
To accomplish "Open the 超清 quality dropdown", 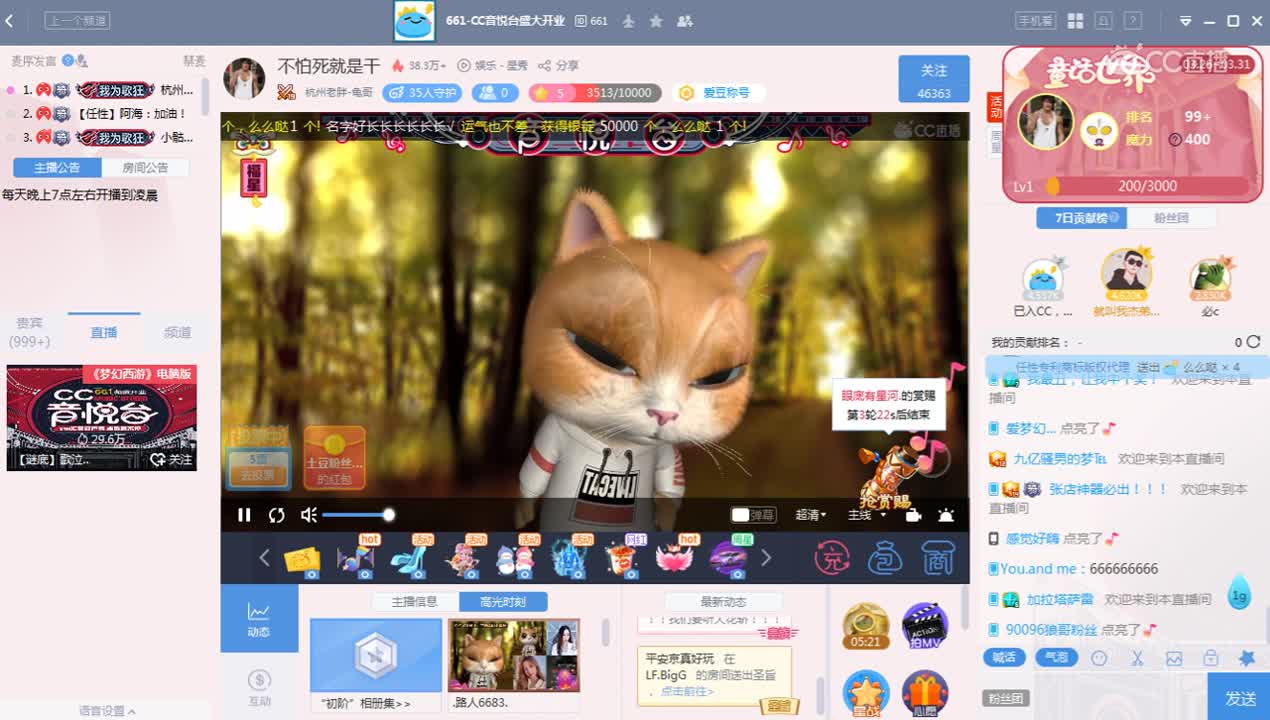I will tap(811, 515).
